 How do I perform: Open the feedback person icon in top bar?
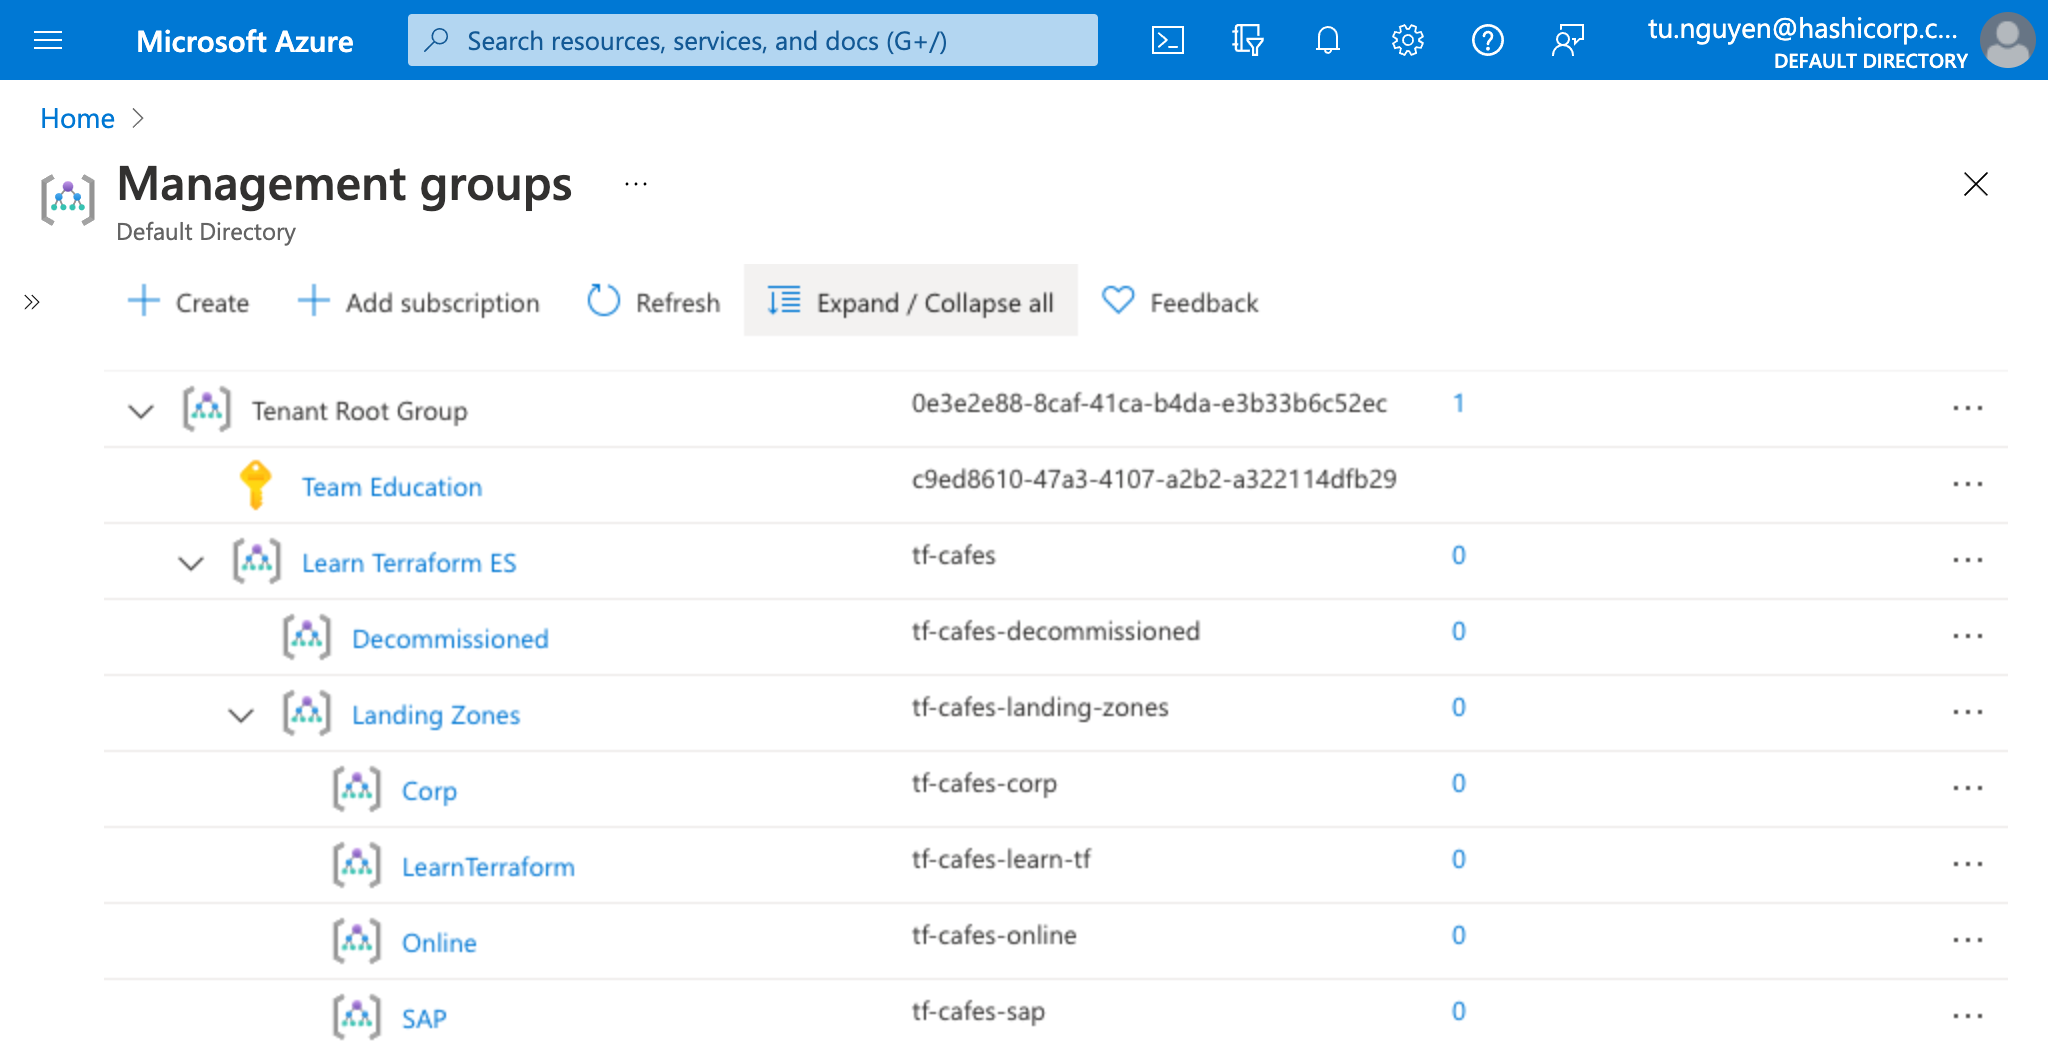[1567, 40]
